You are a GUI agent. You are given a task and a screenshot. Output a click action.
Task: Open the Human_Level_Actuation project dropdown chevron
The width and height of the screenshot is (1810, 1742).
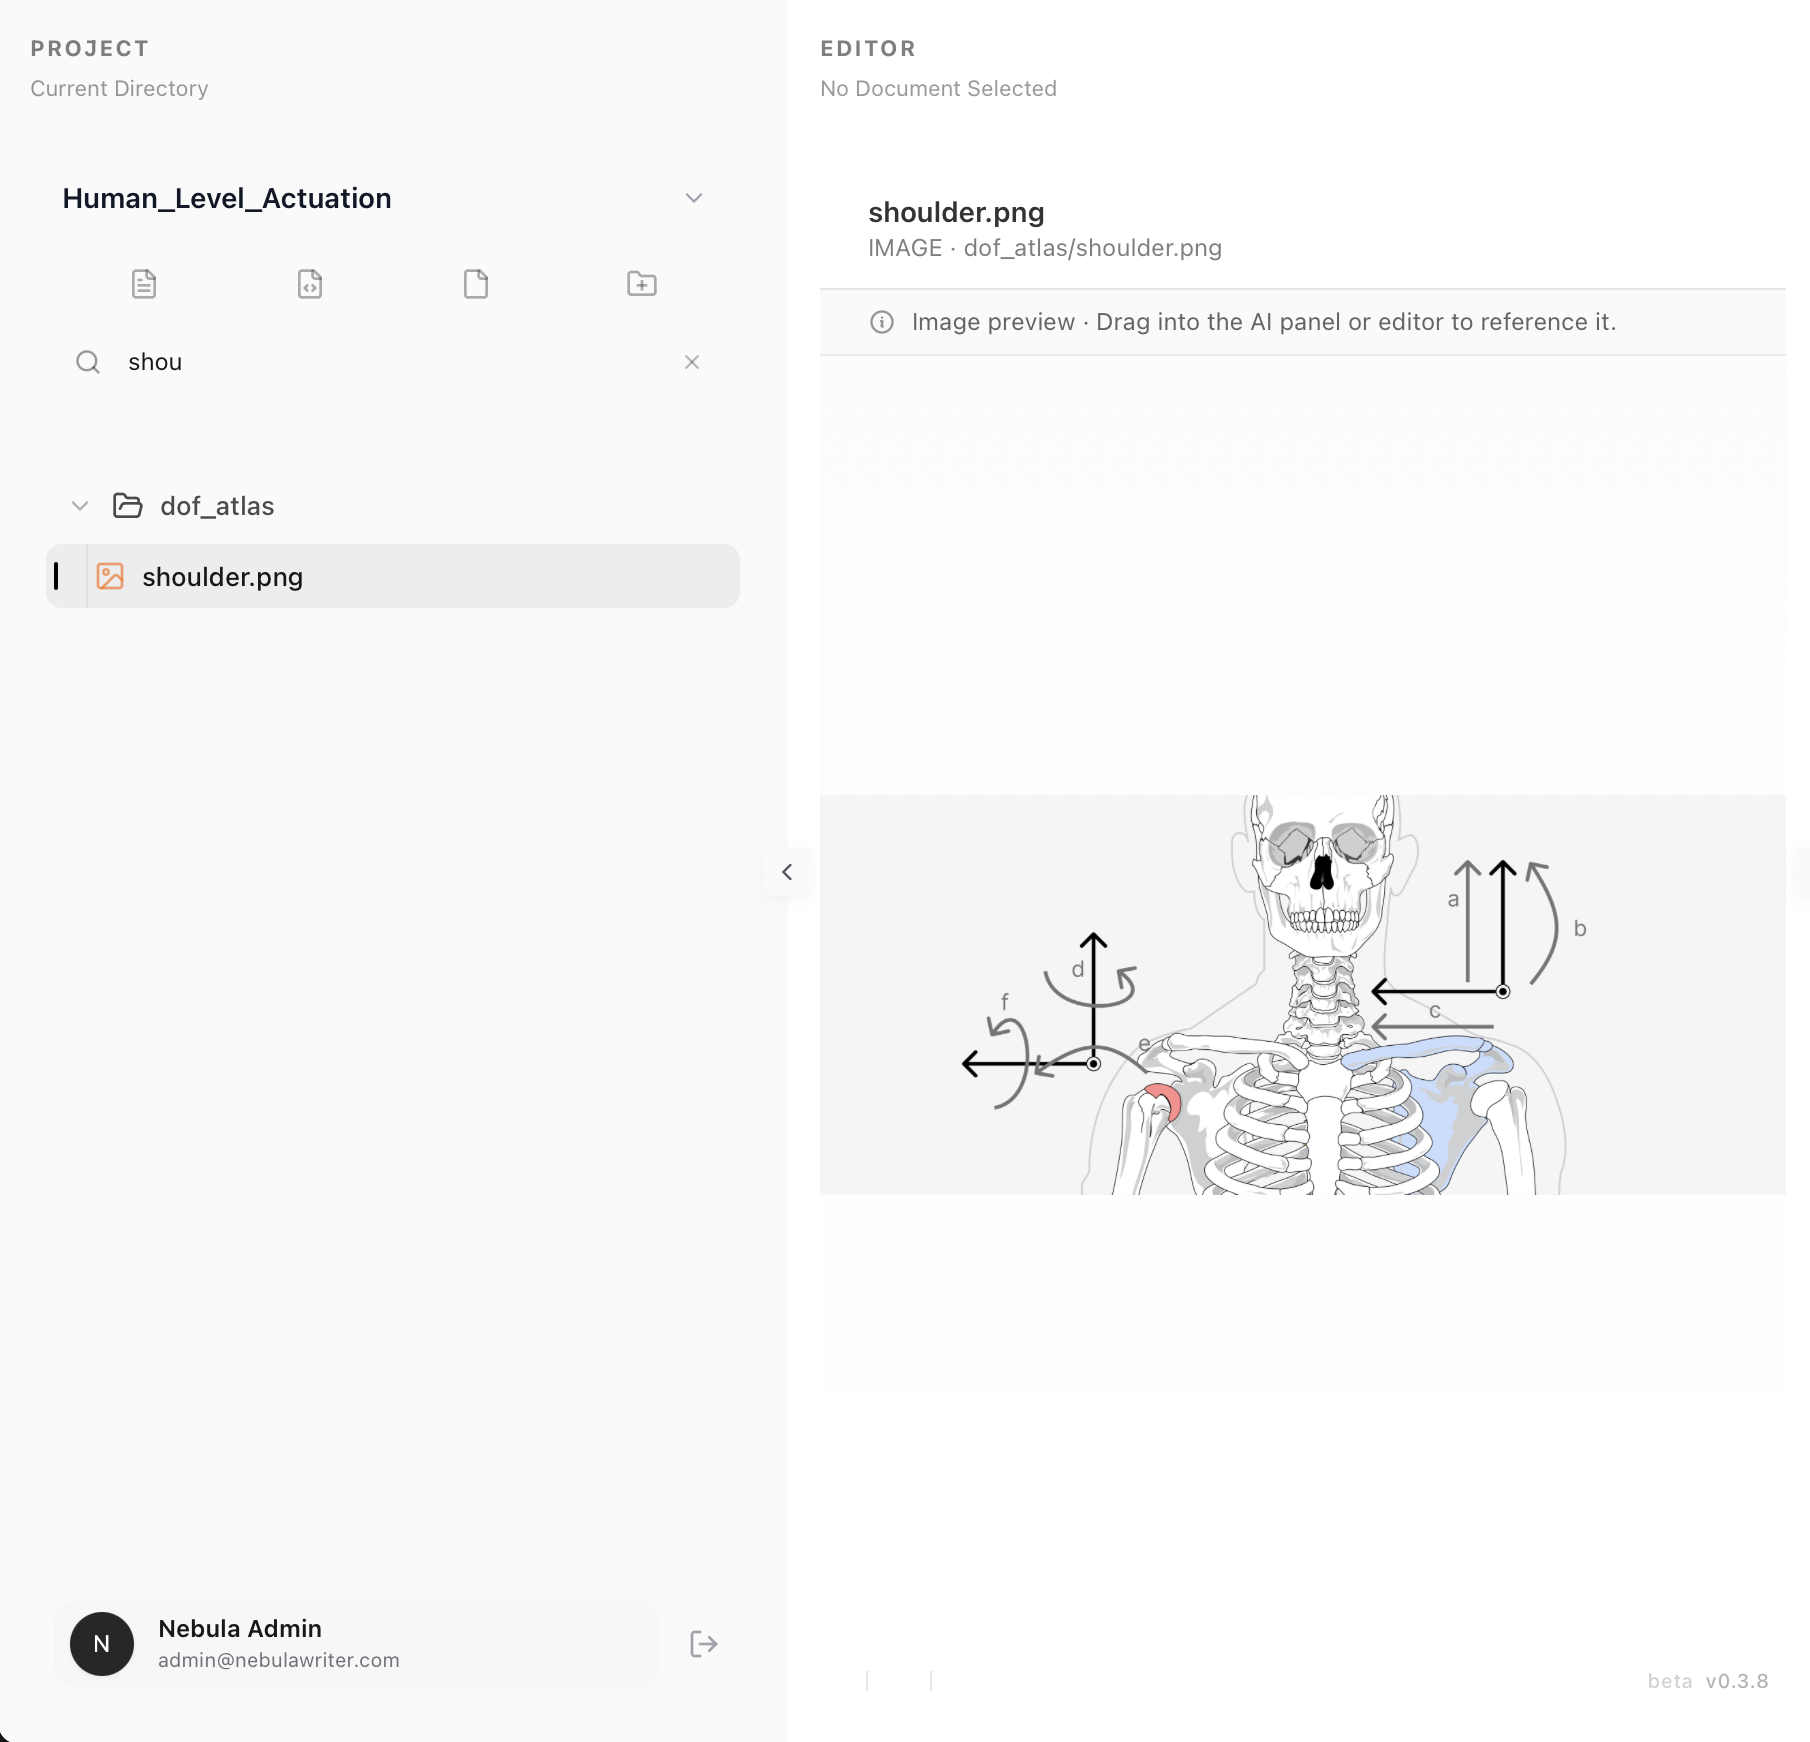694,198
